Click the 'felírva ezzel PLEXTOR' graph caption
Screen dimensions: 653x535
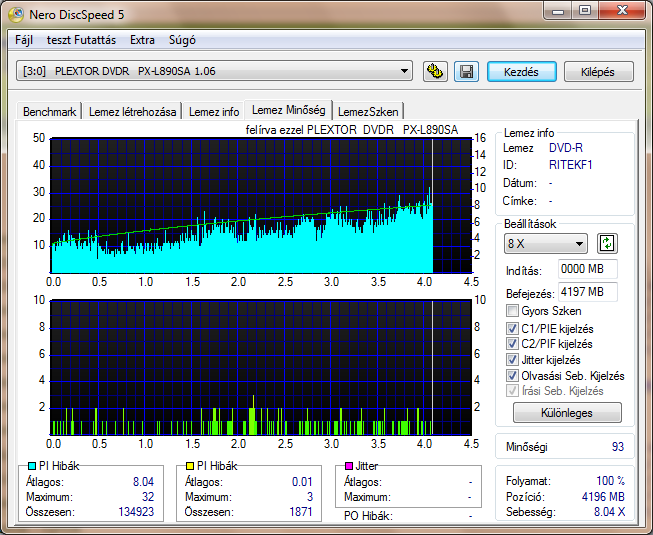tap(351, 130)
